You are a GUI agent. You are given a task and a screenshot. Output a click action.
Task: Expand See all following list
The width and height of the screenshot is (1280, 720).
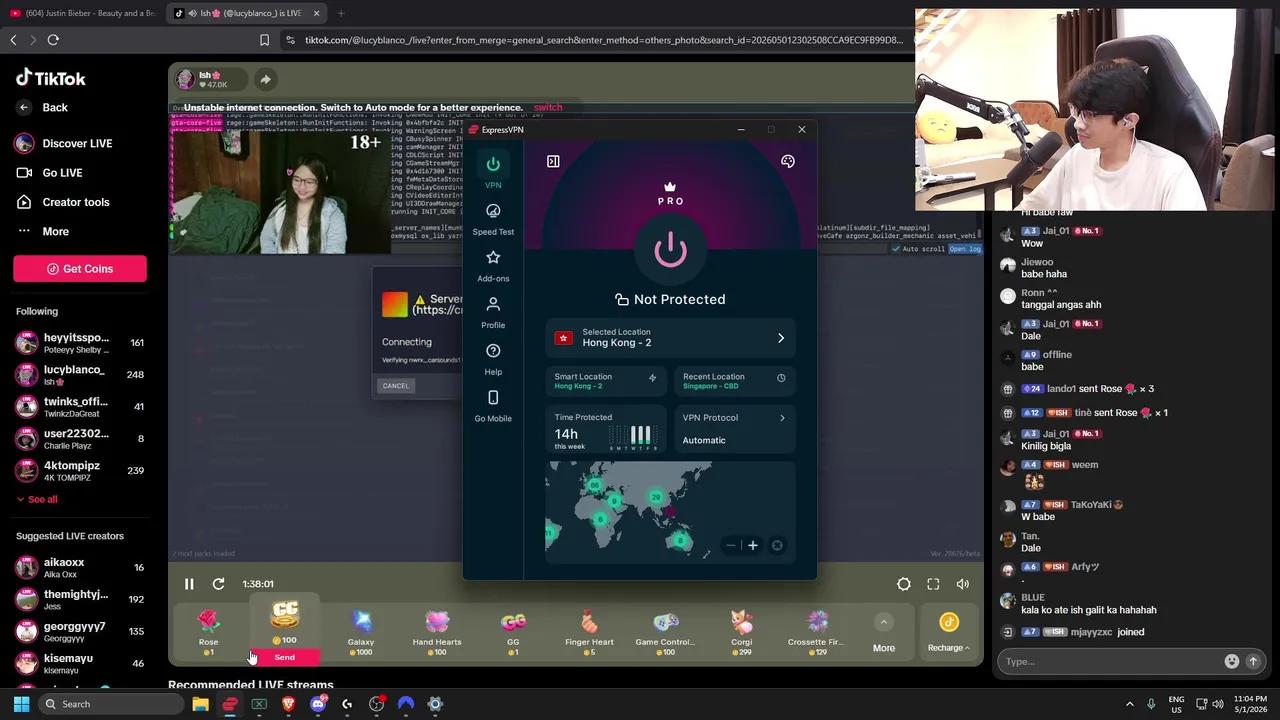(x=37, y=499)
